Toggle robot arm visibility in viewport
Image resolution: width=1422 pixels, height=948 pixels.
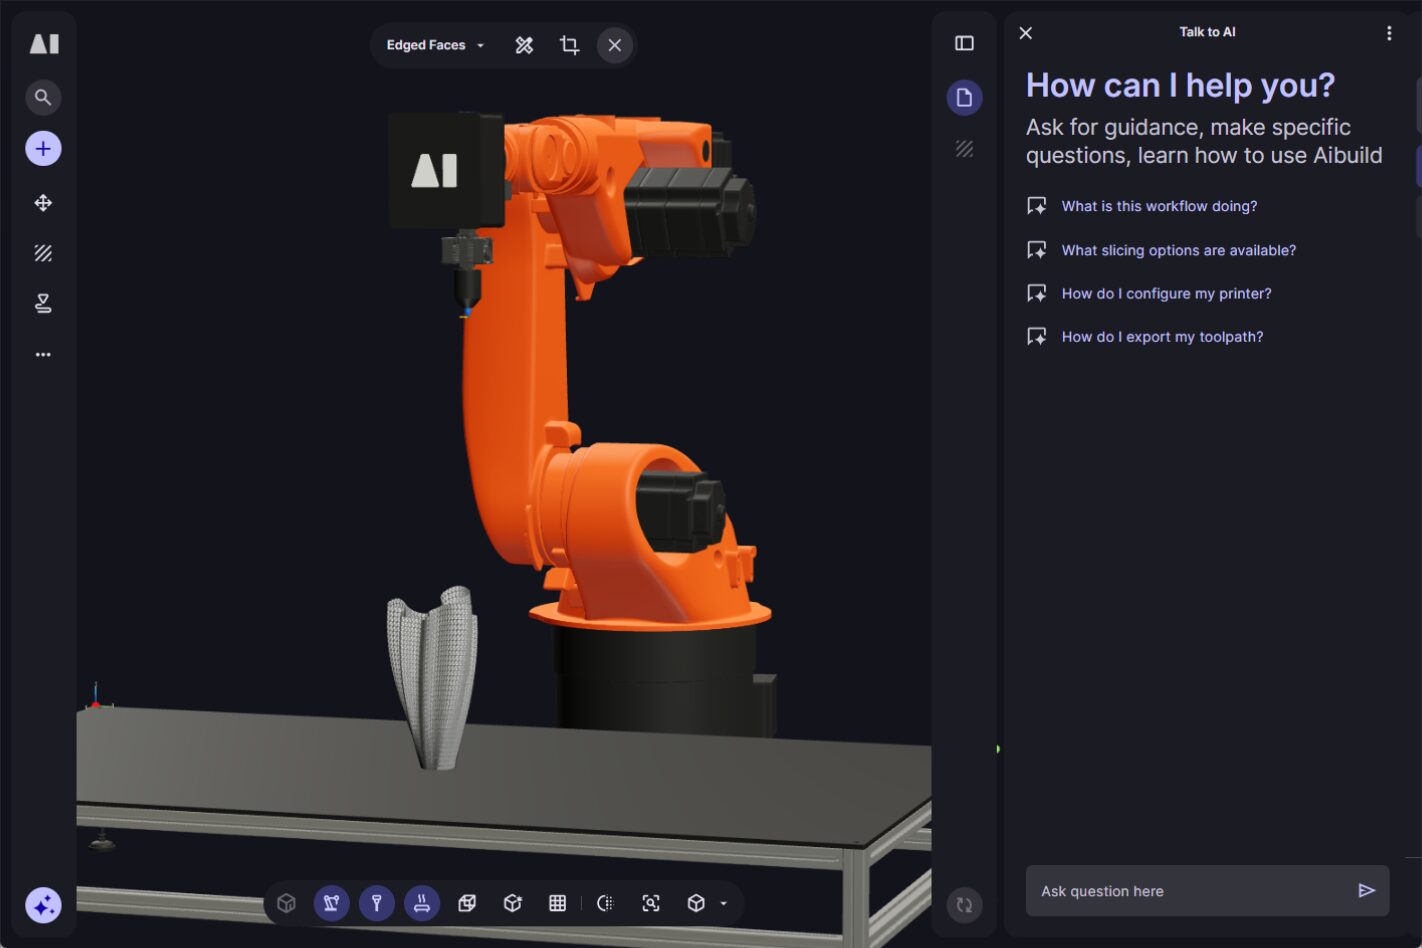click(x=331, y=903)
